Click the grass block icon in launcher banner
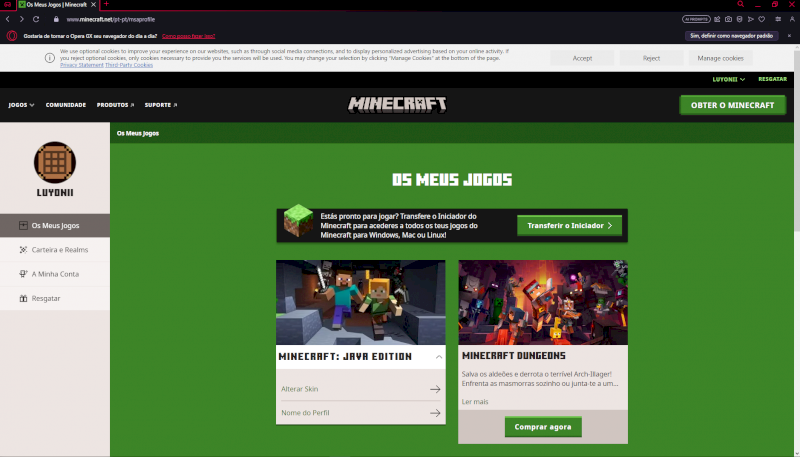The width and height of the screenshot is (800, 457). tap(298, 221)
